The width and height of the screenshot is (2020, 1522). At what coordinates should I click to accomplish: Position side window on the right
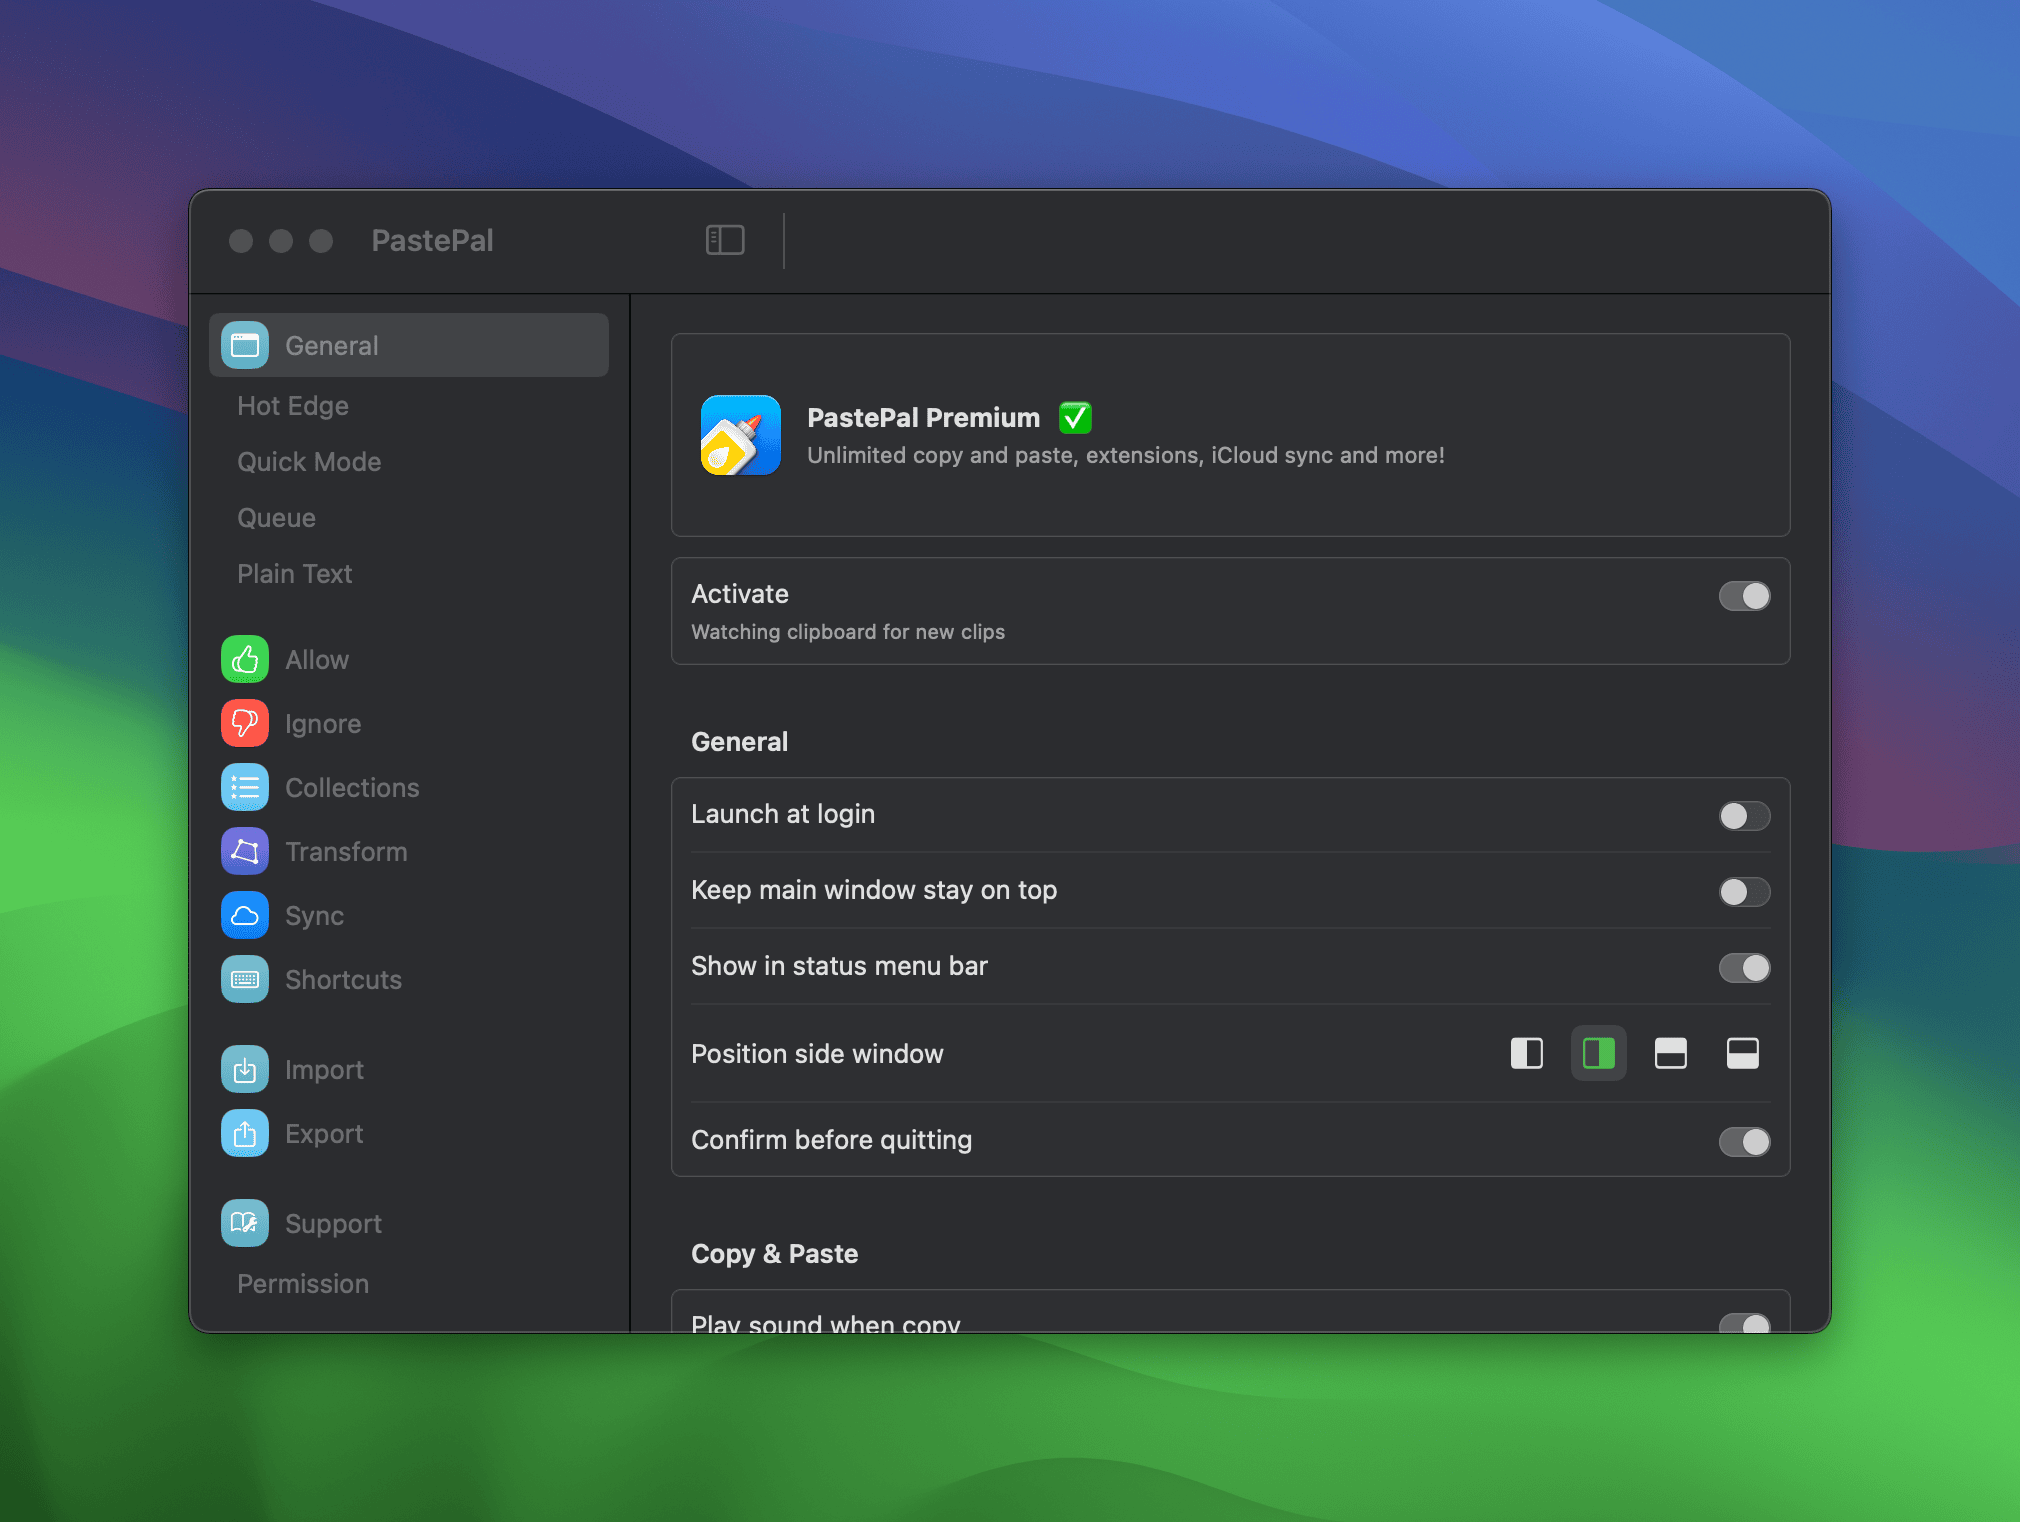tap(1599, 1053)
